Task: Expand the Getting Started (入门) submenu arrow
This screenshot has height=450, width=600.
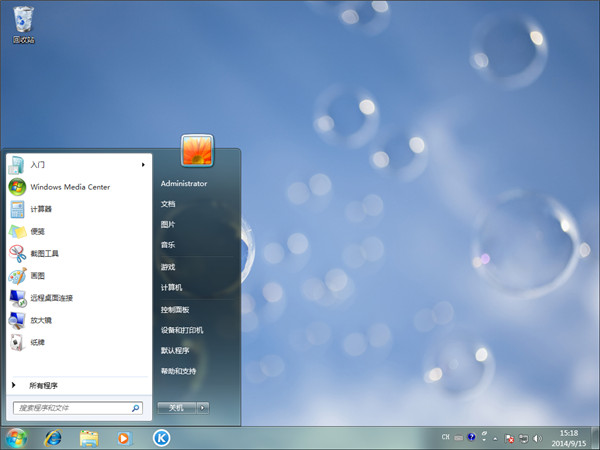Action: pyautogui.click(x=143, y=164)
